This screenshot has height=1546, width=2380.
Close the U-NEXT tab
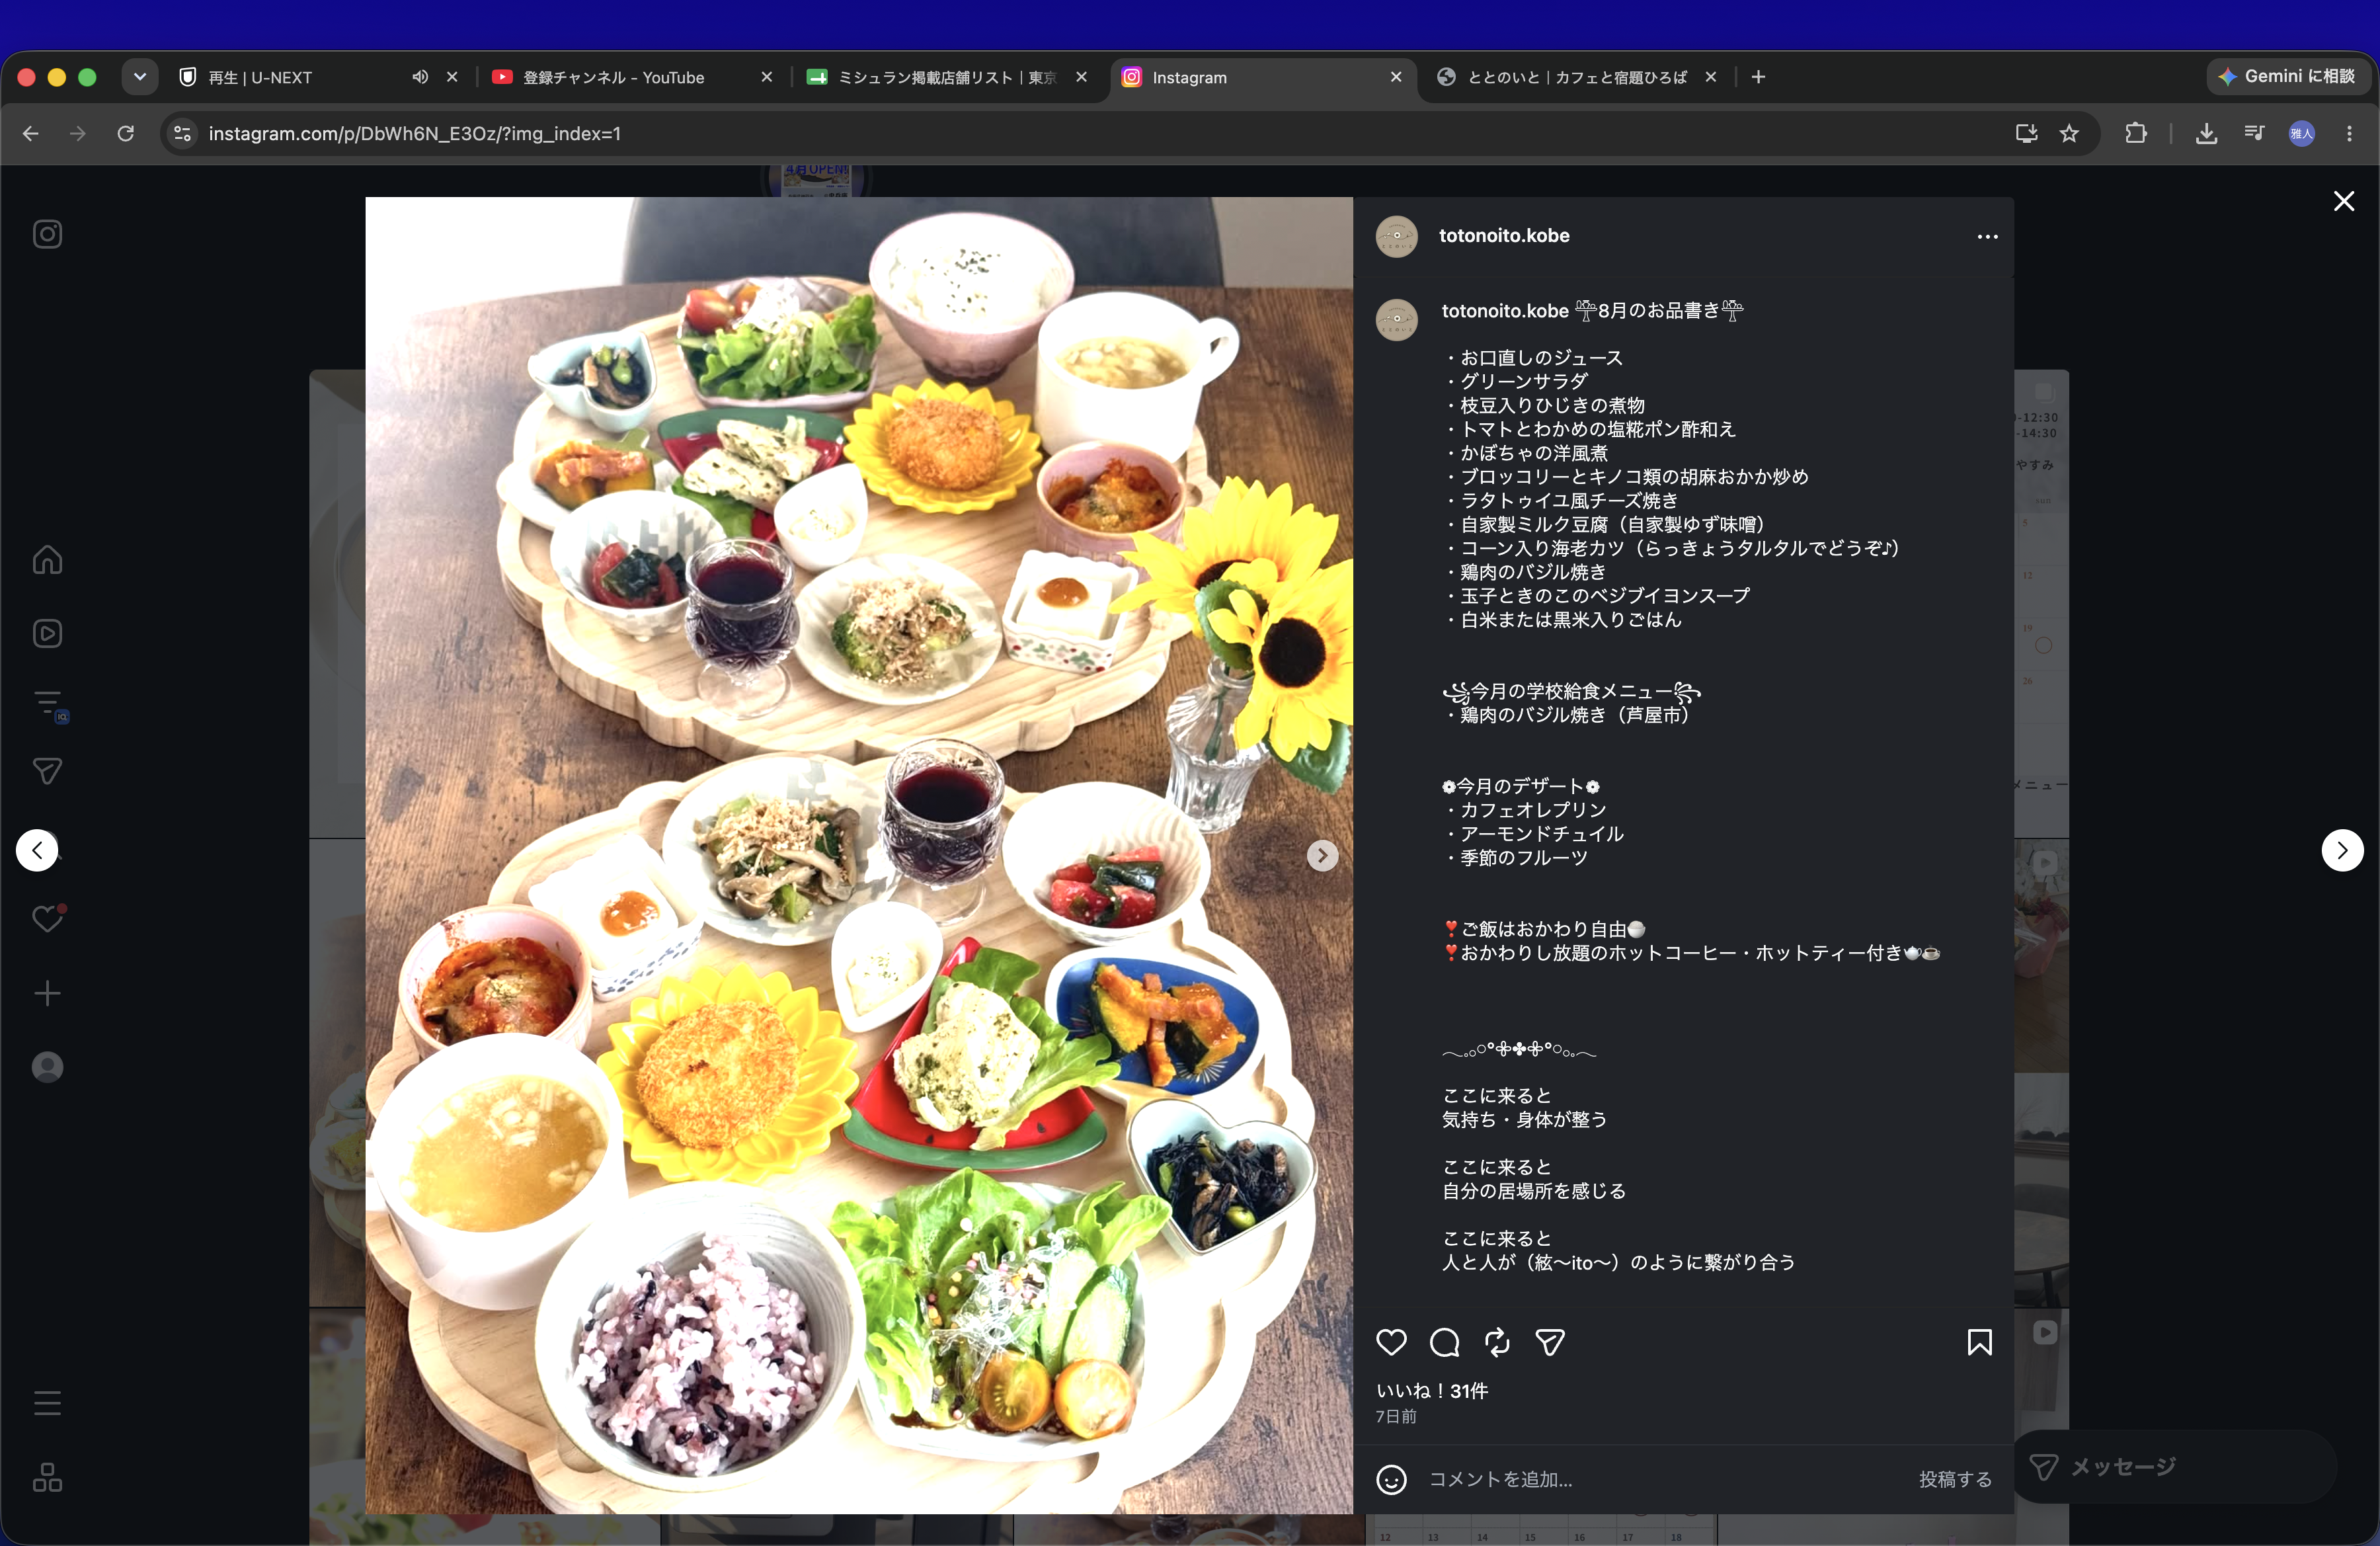coord(452,77)
